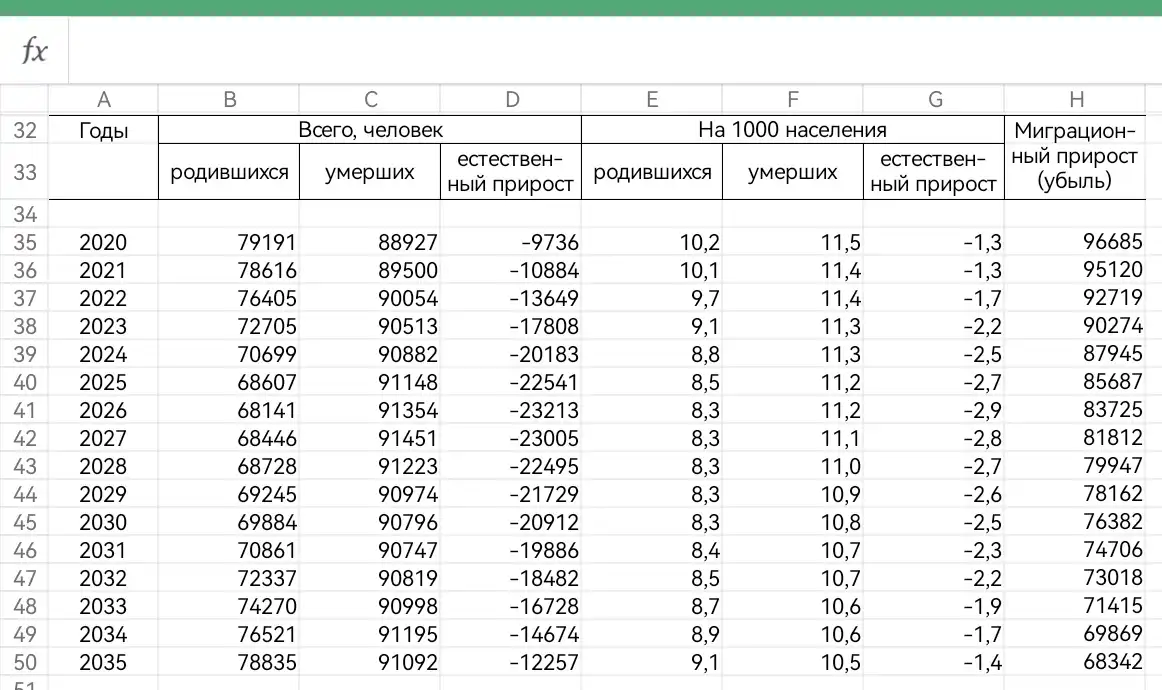The image size is (1162, 690).
Task: Click the 'Миграционный прирост (убыль)' header cell
Action: pos(1075,157)
